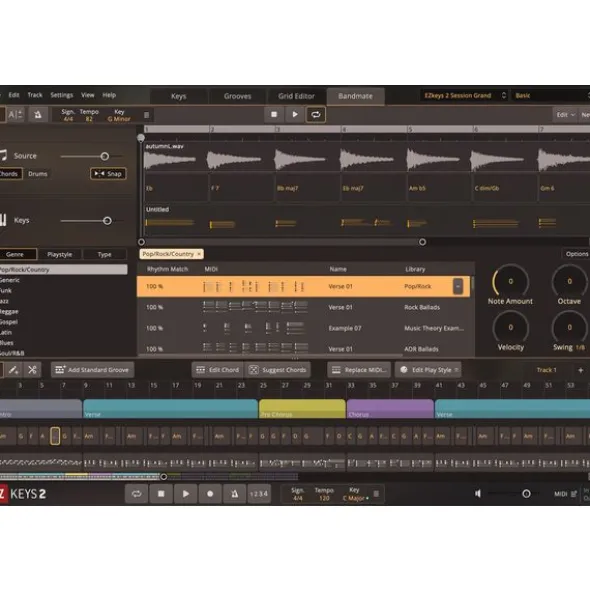Open the Track menu
The image size is (590, 591).
click(x=35, y=95)
